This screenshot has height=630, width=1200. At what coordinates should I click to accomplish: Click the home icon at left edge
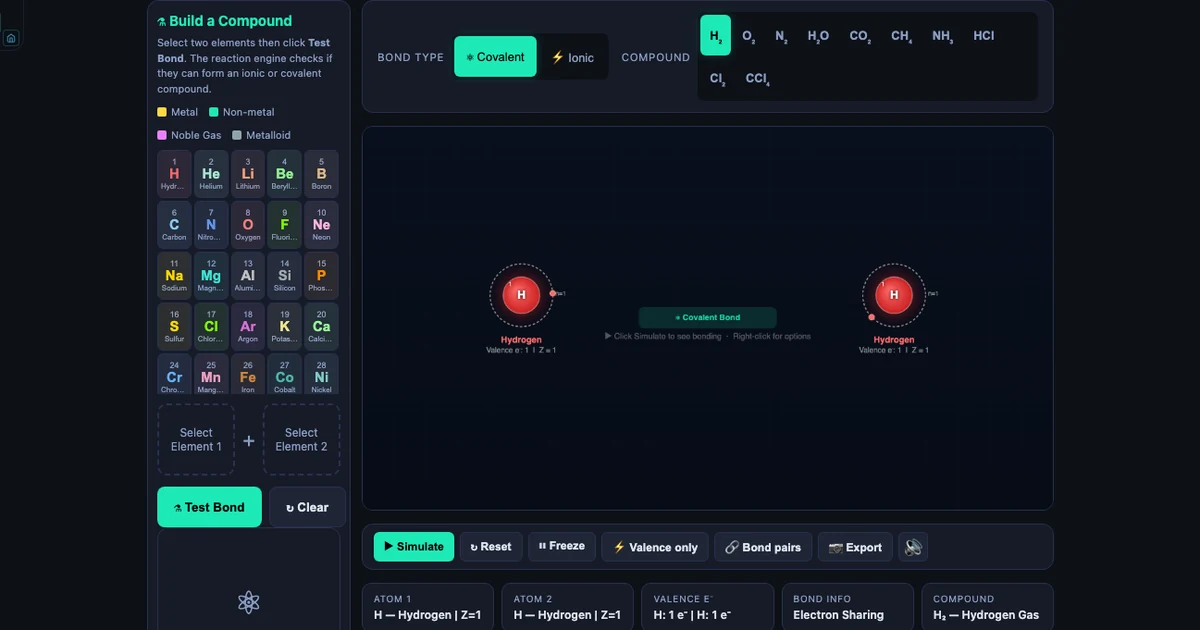pos(11,38)
